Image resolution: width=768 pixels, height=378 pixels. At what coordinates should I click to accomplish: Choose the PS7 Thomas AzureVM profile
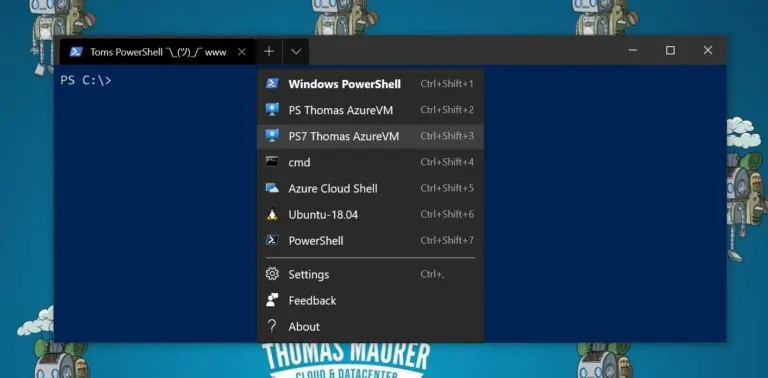coord(370,136)
